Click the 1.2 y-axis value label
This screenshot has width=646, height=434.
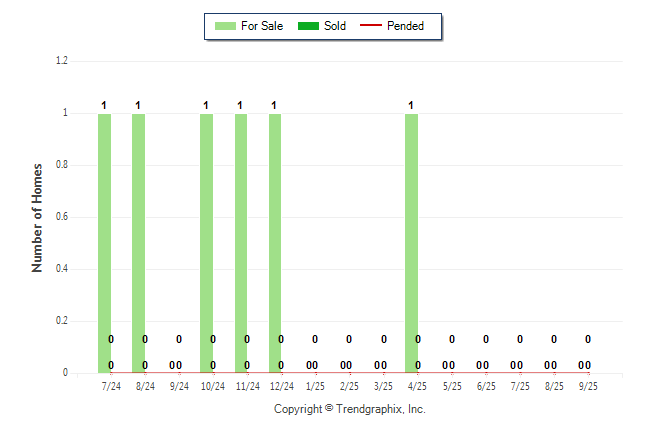pos(61,61)
